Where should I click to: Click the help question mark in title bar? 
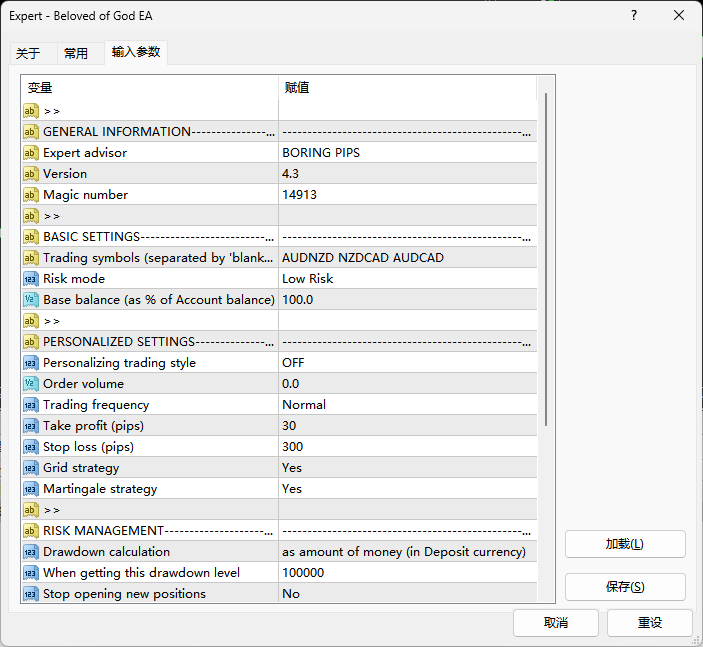[x=634, y=16]
